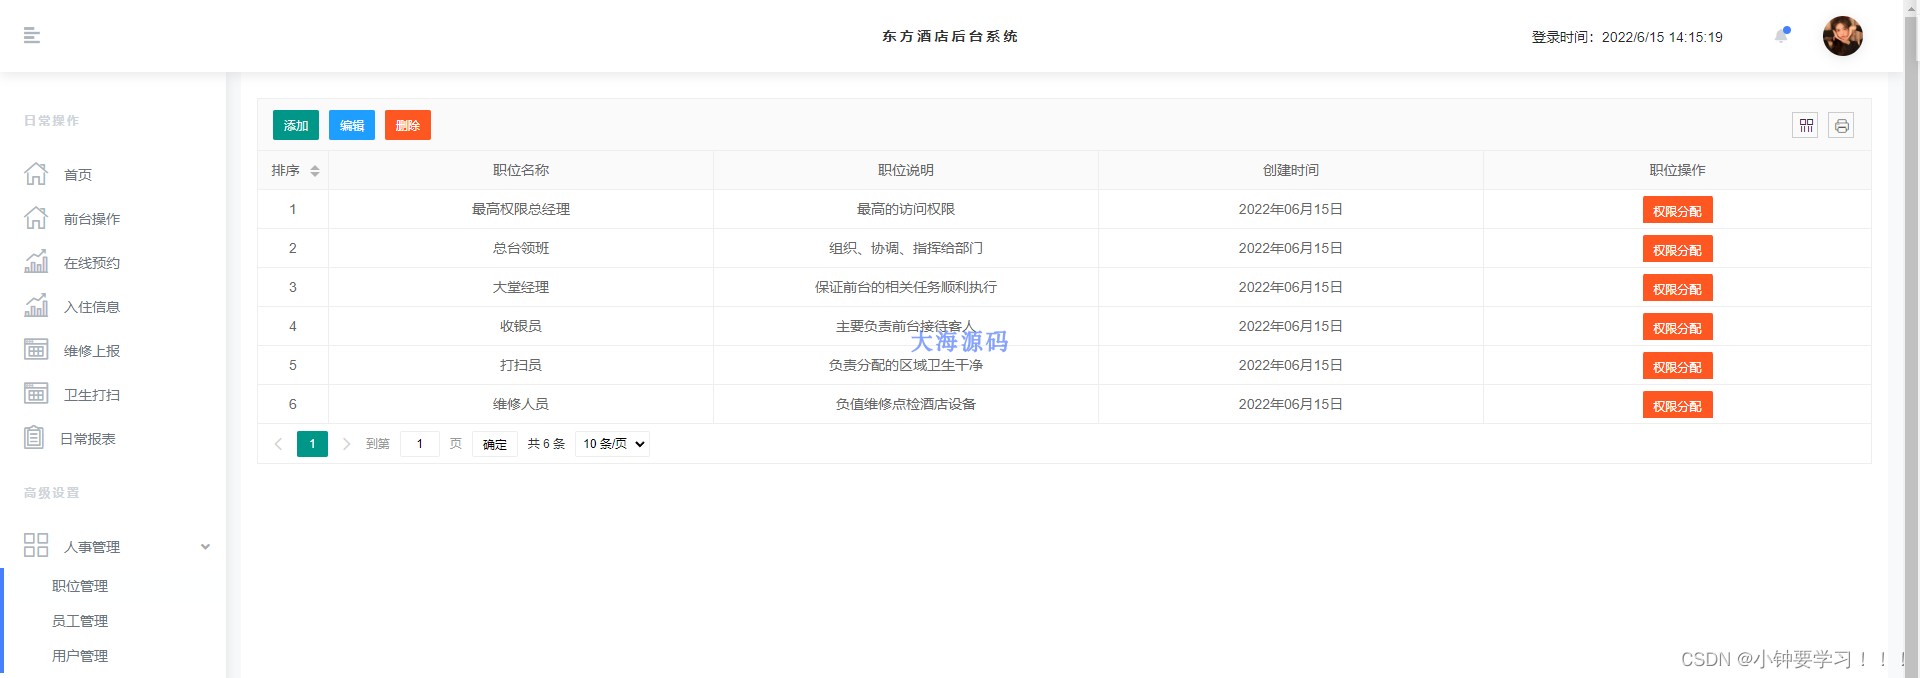Click the 负值维修点检酒店设备 cell
The width and height of the screenshot is (1920, 678).
pos(906,404)
